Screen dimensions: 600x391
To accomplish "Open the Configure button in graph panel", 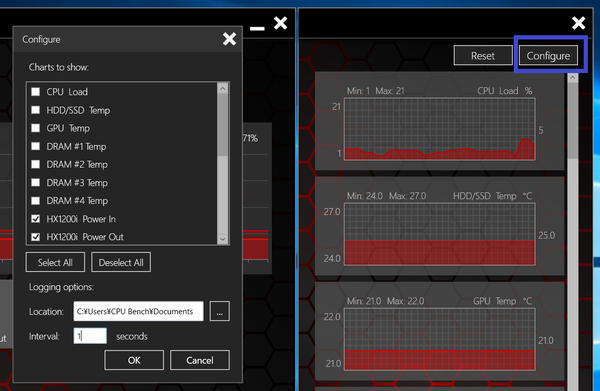I will tap(548, 55).
